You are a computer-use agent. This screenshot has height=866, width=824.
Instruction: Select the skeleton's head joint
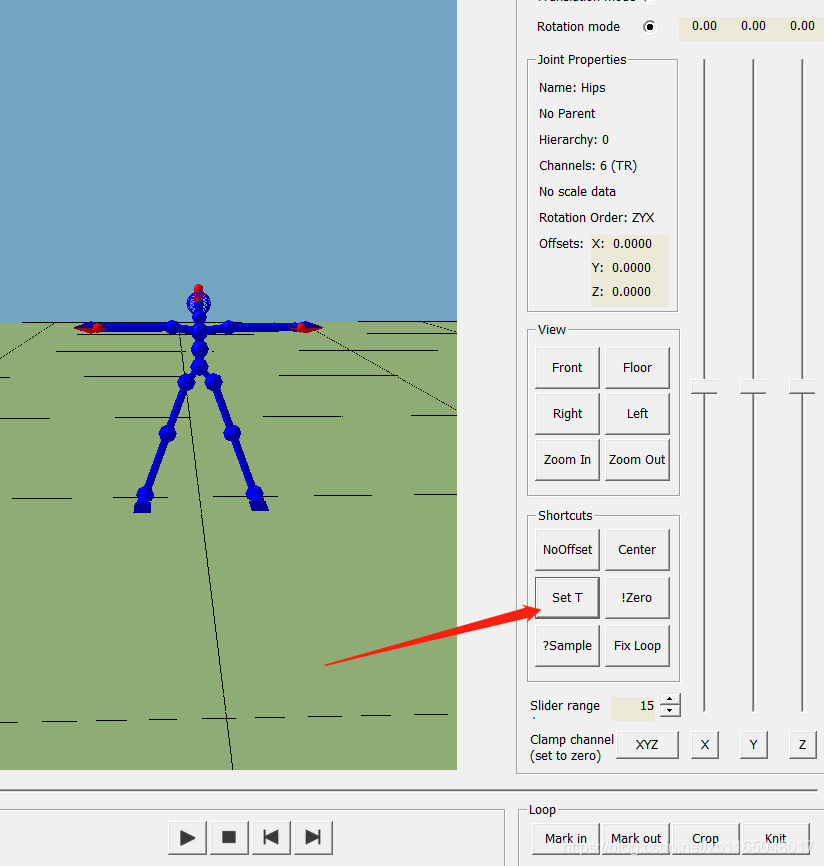[199, 302]
